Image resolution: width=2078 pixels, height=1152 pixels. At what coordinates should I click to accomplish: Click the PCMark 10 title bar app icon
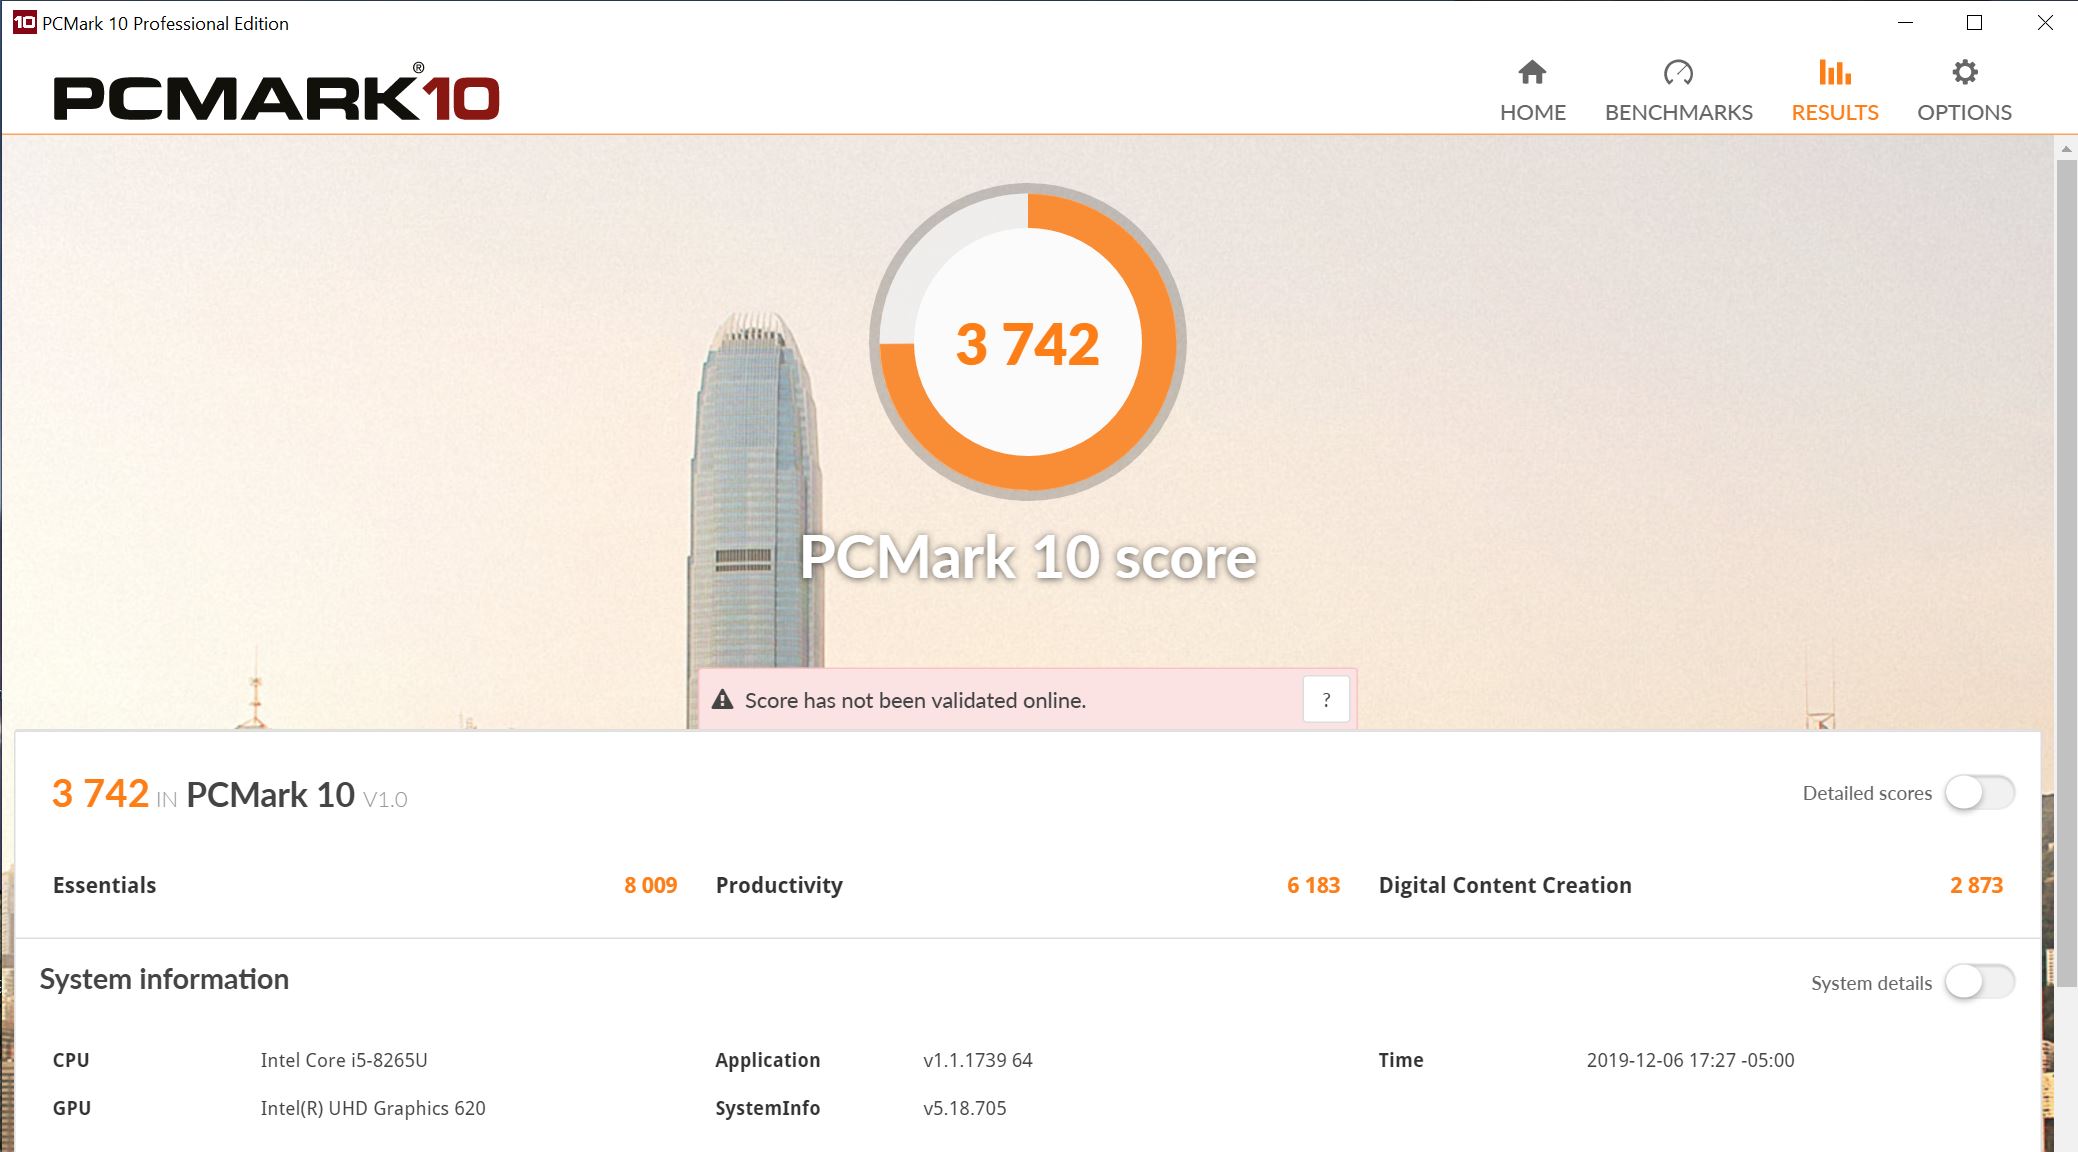[x=23, y=22]
